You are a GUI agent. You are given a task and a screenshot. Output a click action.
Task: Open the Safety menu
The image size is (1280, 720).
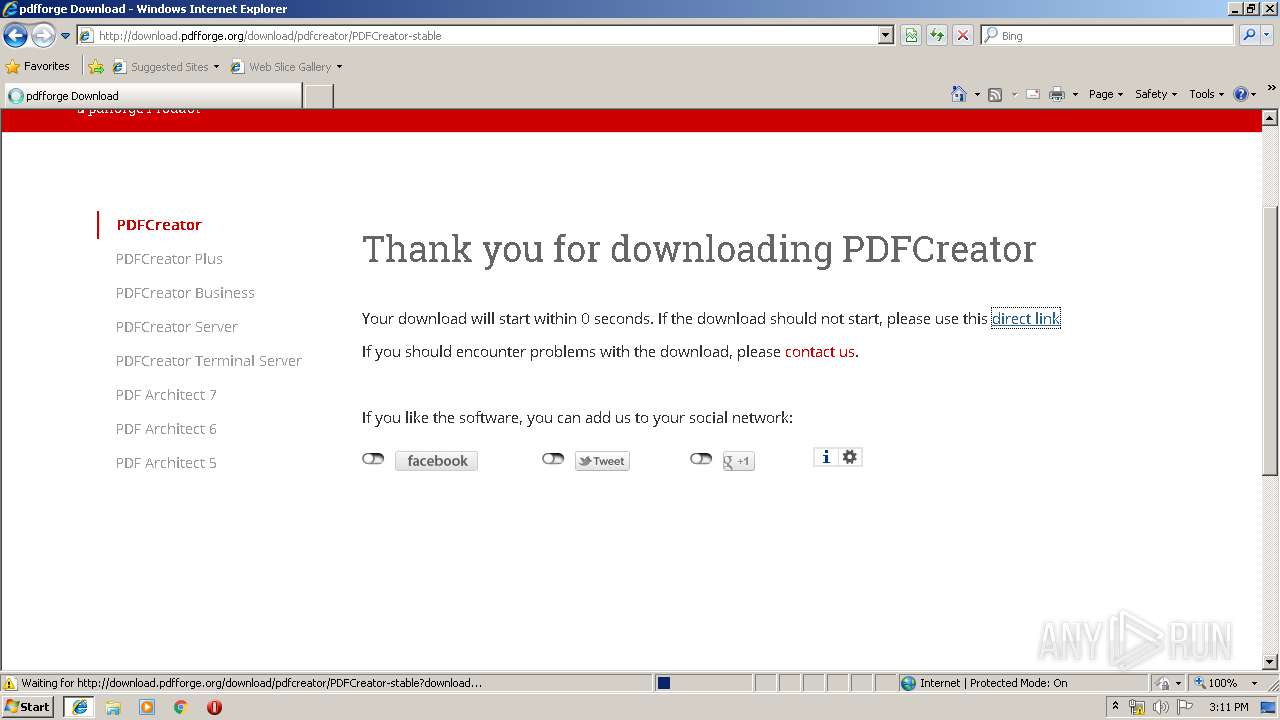click(x=1155, y=94)
